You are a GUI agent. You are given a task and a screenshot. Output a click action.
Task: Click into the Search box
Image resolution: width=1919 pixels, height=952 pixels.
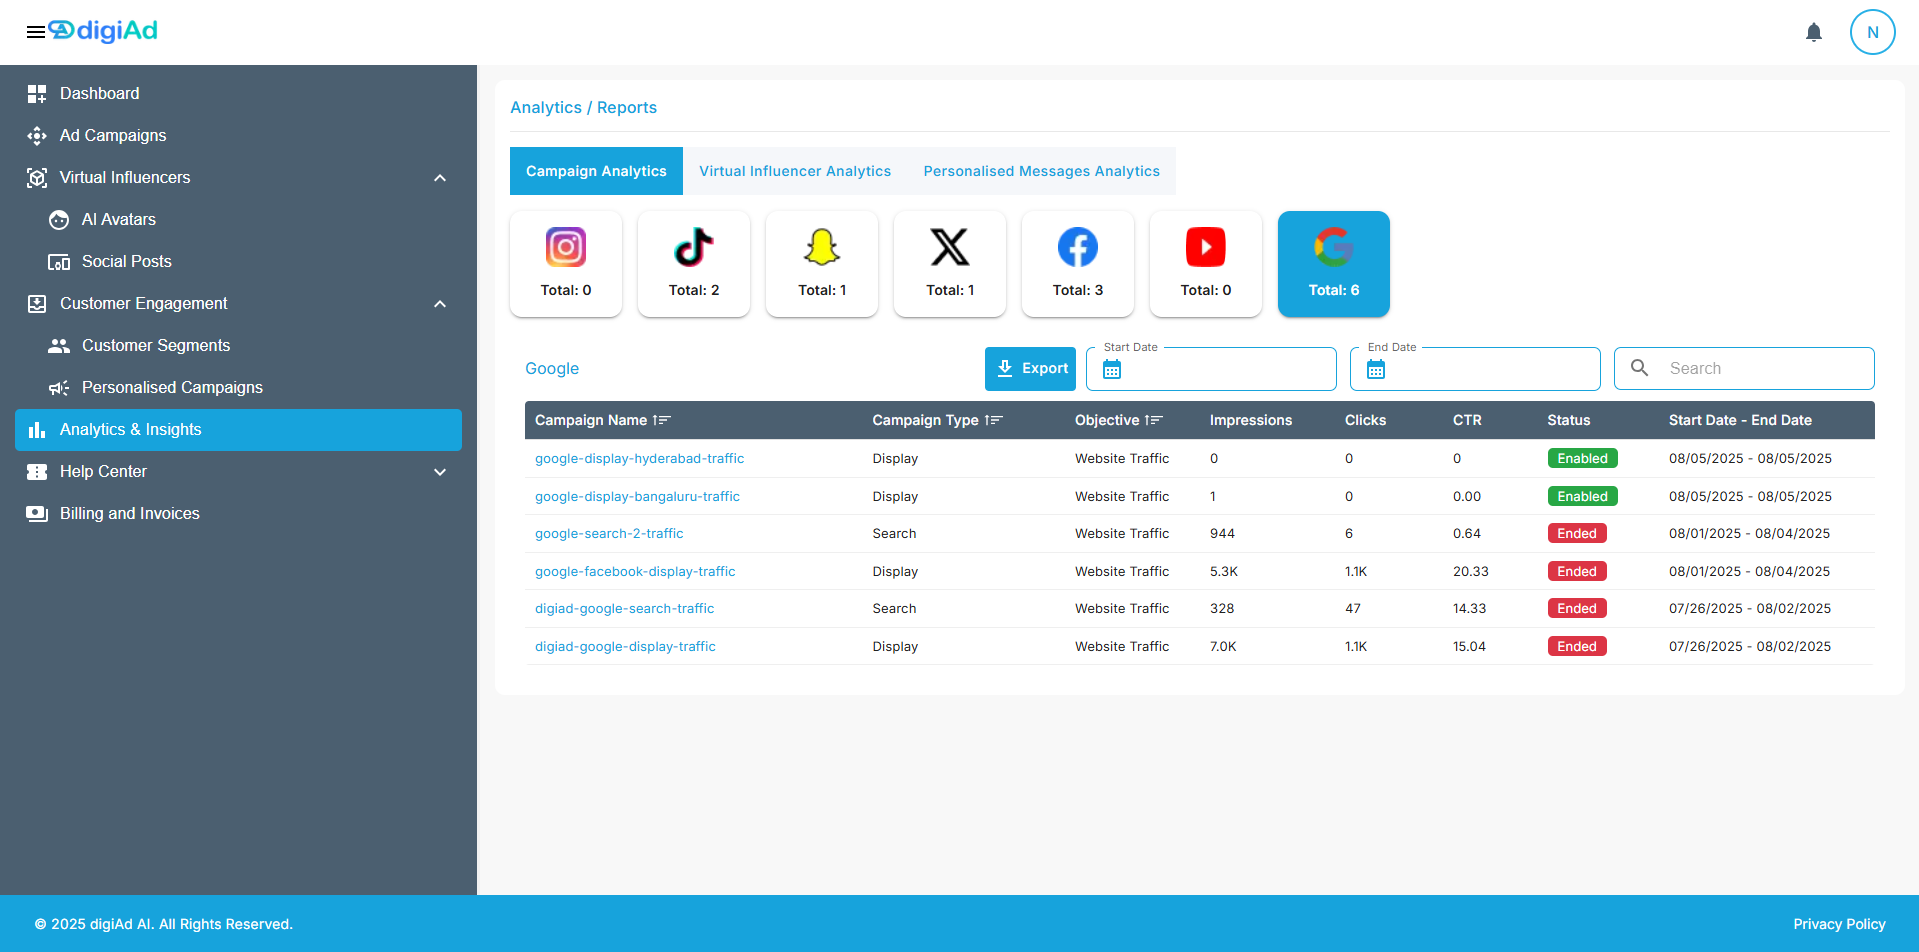tap(1744, 369)
